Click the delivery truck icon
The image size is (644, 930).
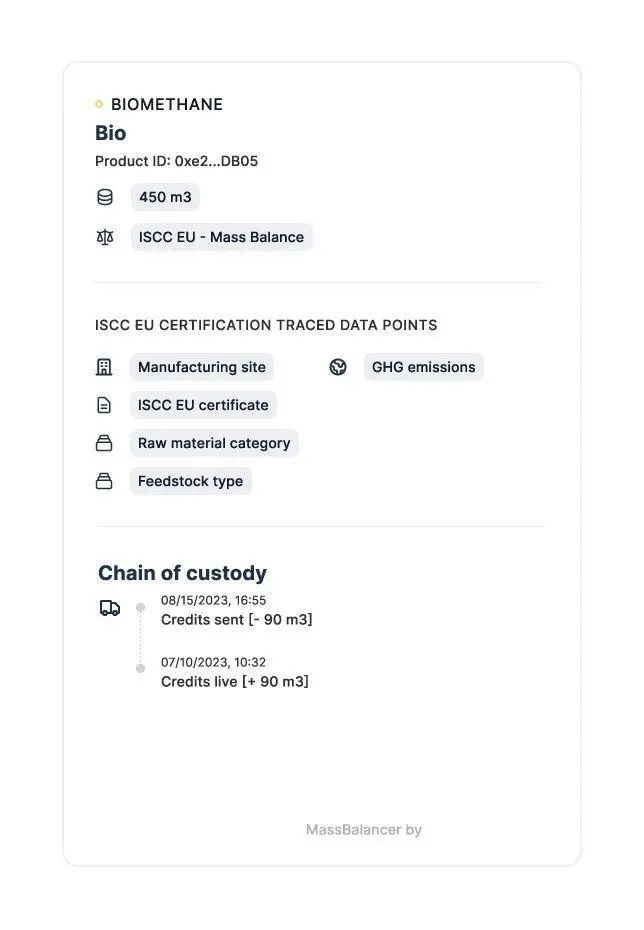(110, 608)
